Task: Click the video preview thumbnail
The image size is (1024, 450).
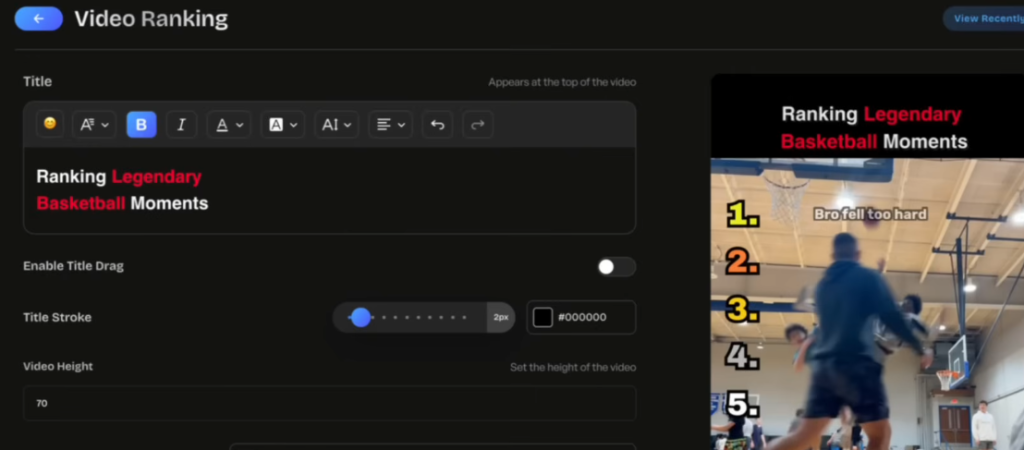Action: (867, 300)
